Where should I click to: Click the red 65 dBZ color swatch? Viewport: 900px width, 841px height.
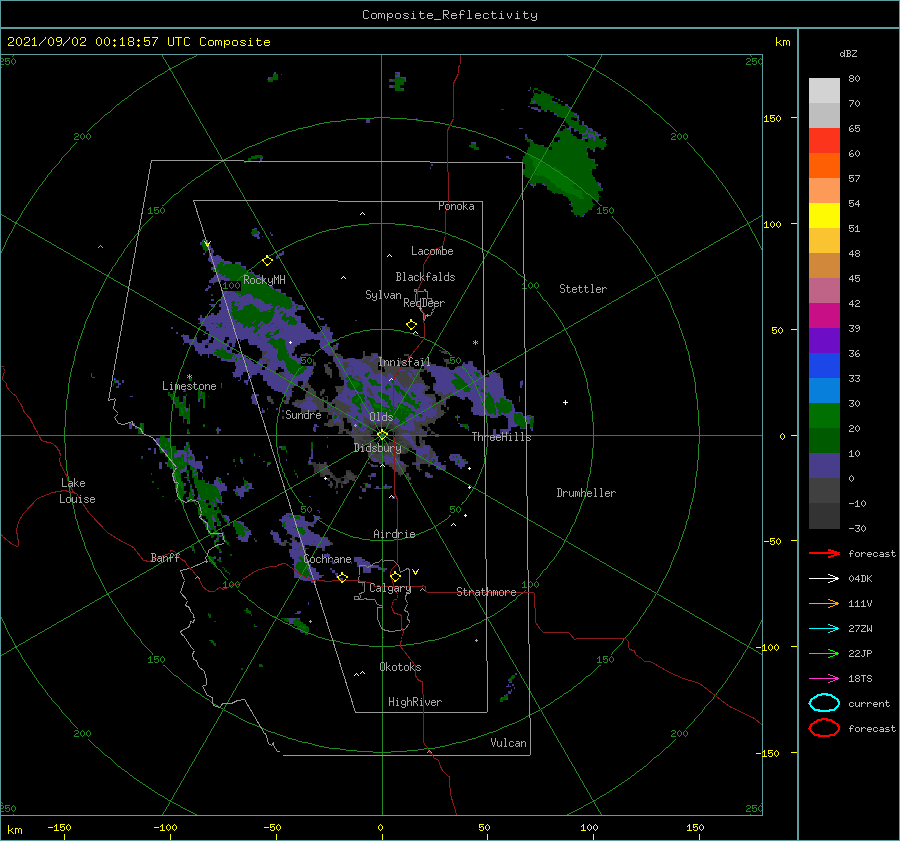click(x=824, y=140)
